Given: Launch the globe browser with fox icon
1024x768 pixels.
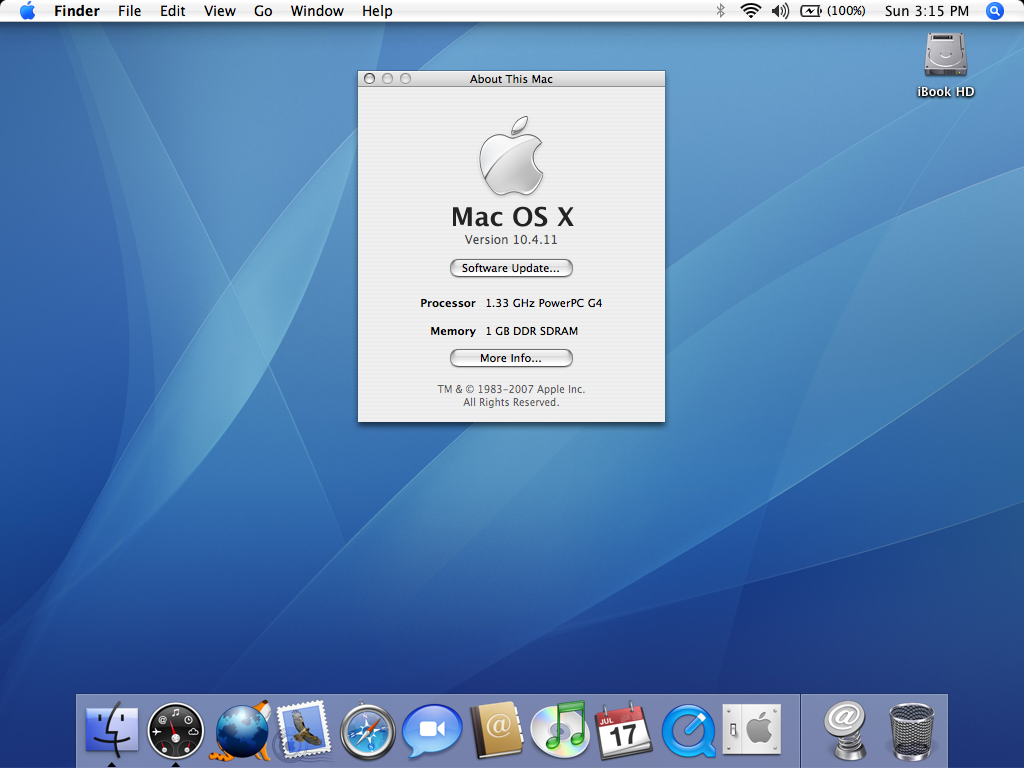Looking at the screenshot, I should click(240, 731).
